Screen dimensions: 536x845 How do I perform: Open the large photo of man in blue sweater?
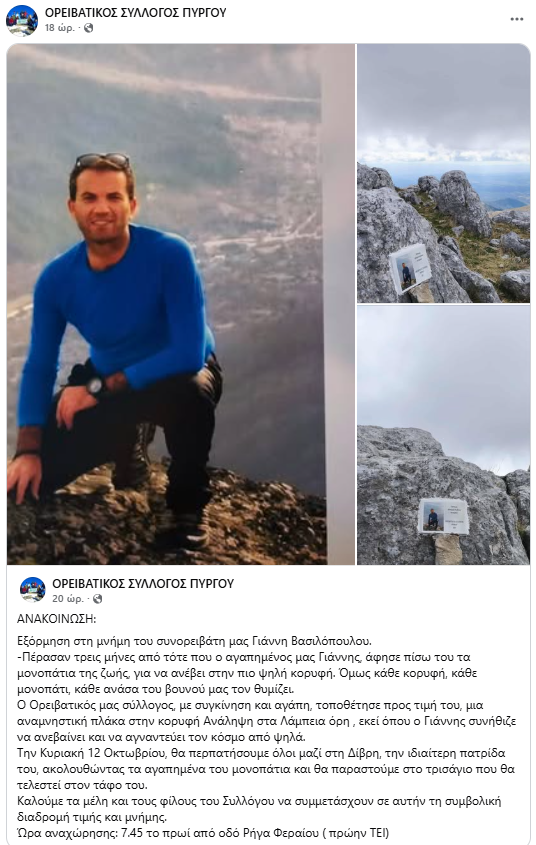coord(180,304)
